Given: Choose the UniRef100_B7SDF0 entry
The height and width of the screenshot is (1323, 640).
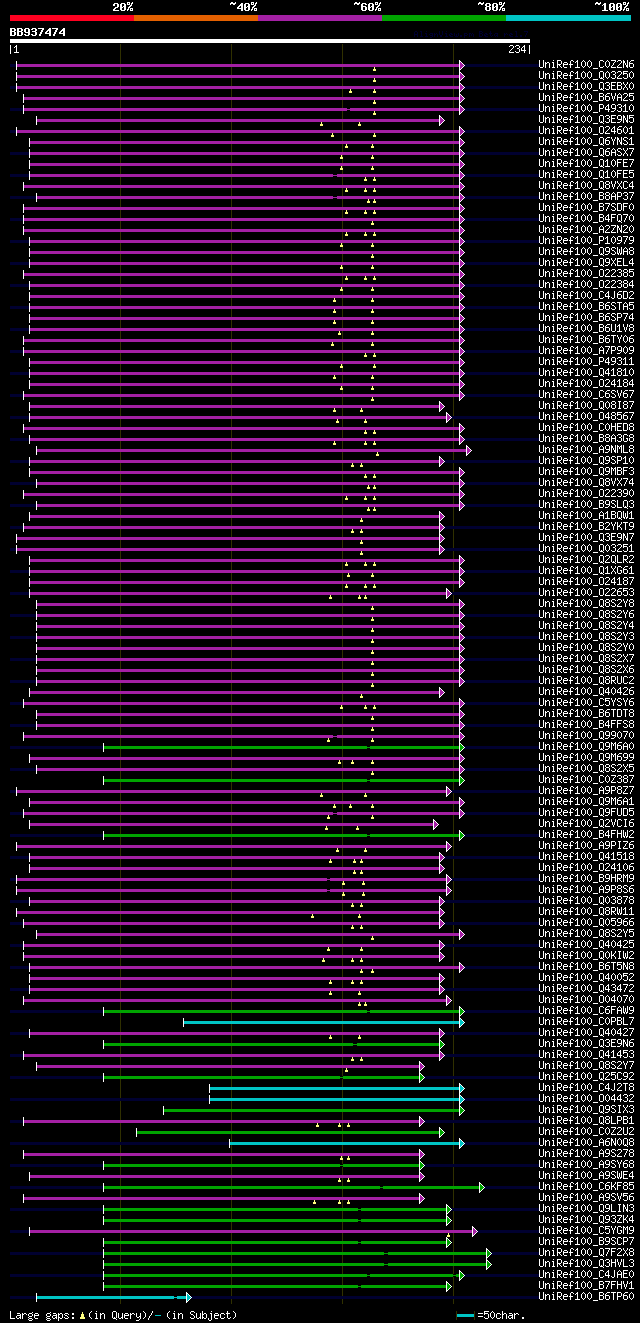Looking at the screenshot, I should (x=586, y=207).
